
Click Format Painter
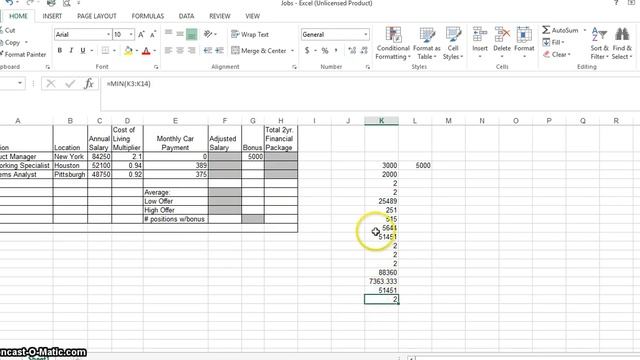(x=23, y=54)
